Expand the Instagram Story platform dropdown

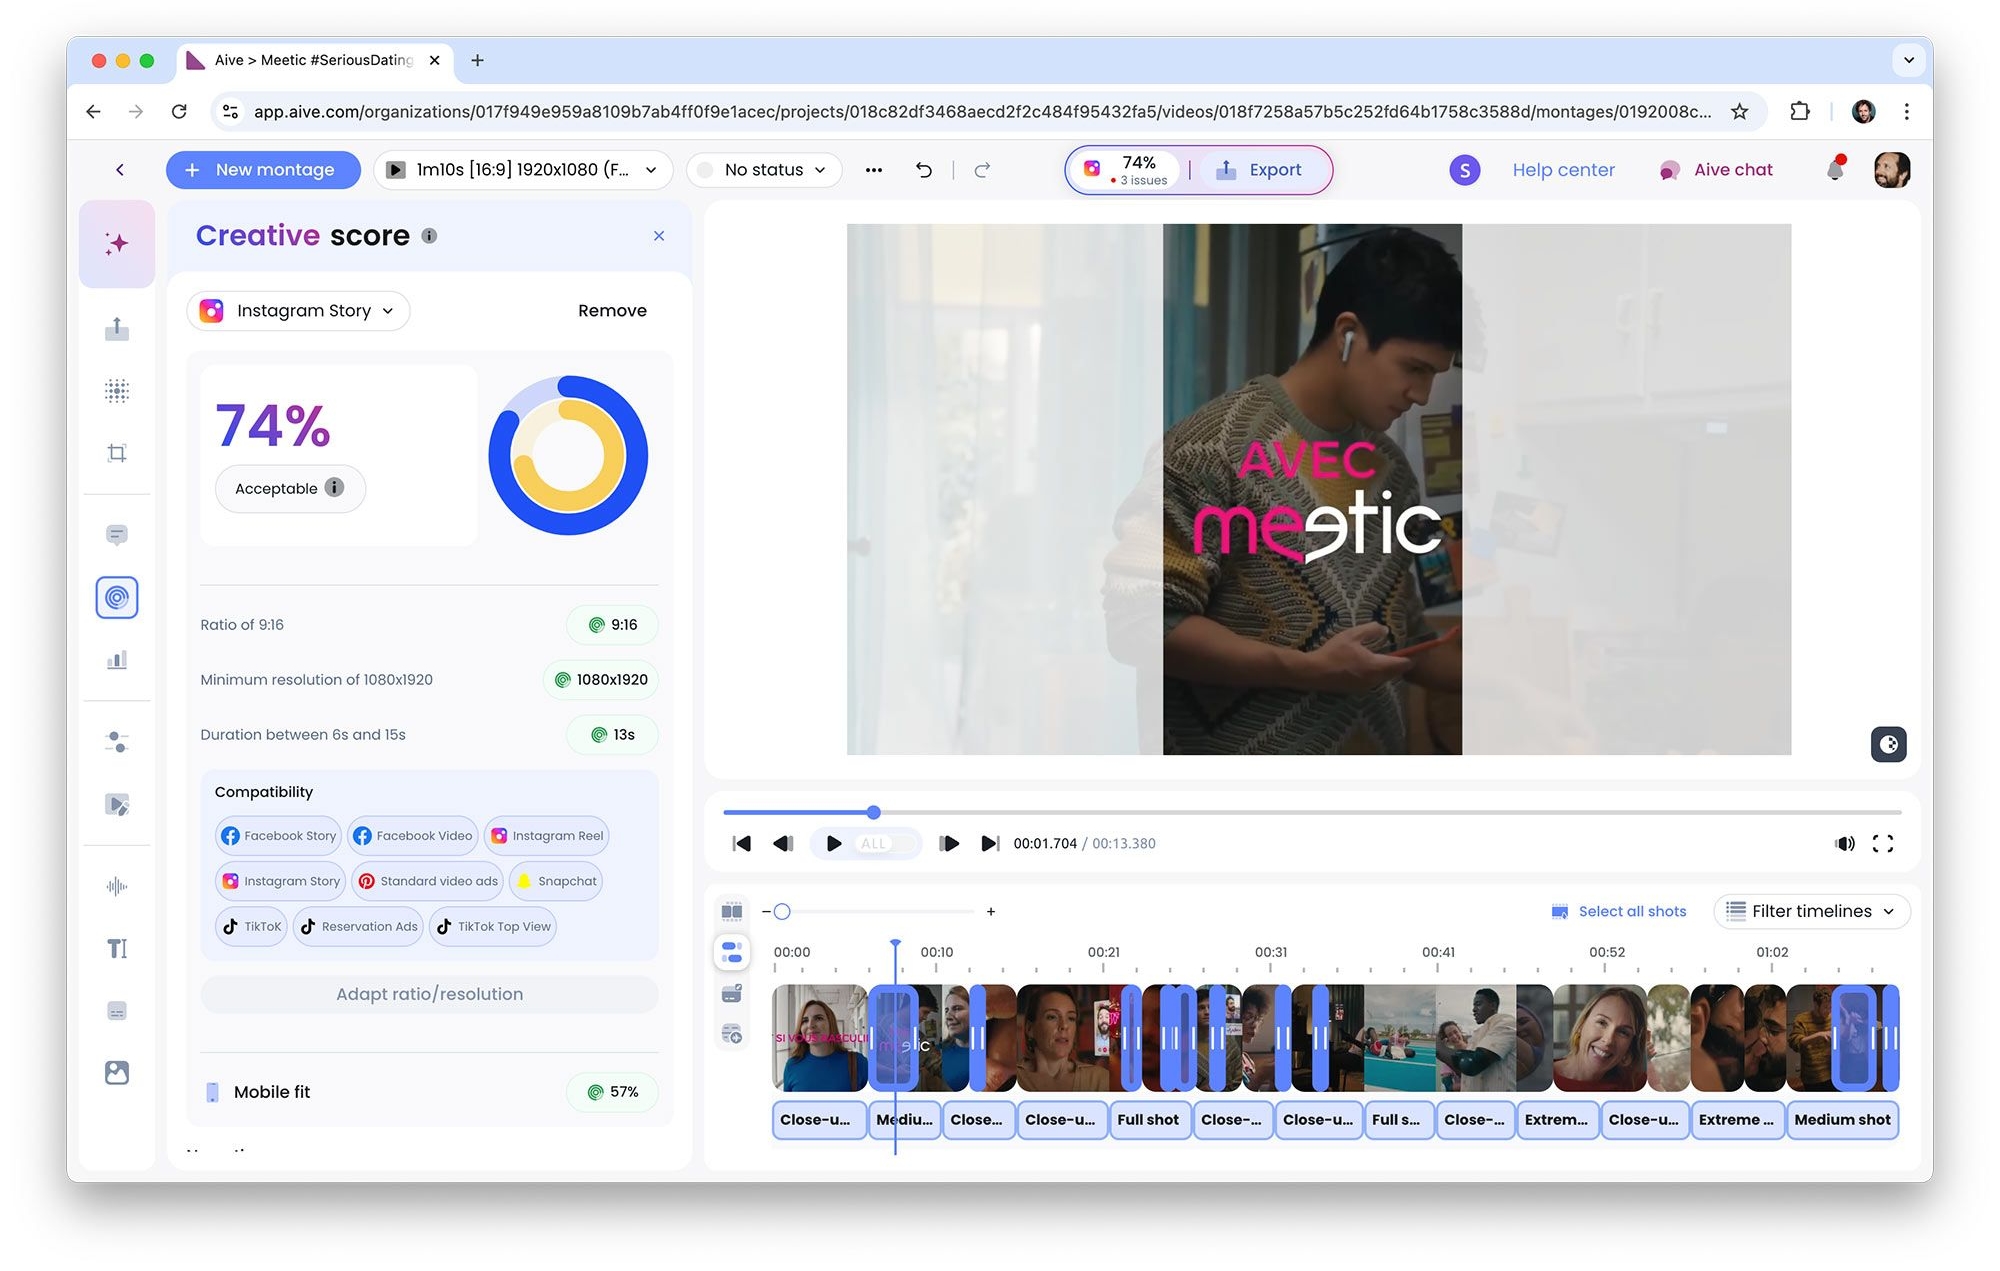(298, 311)
